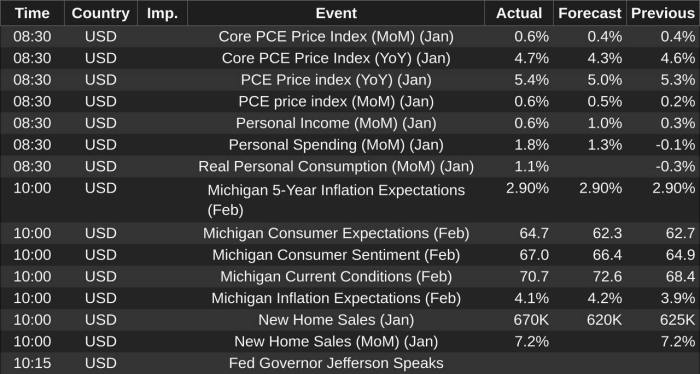Open Real Personal Consumption (MoM) event
Viewport: 700px width, 374px height.
tap(336, 166)
